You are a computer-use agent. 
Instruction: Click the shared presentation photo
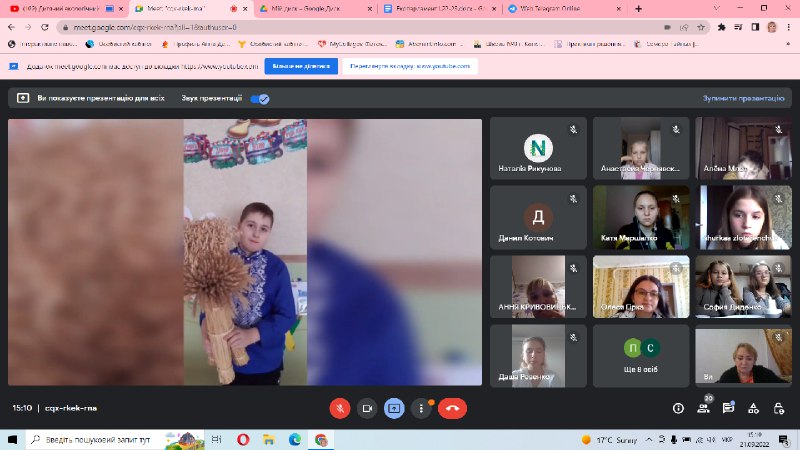pos(245,252)
